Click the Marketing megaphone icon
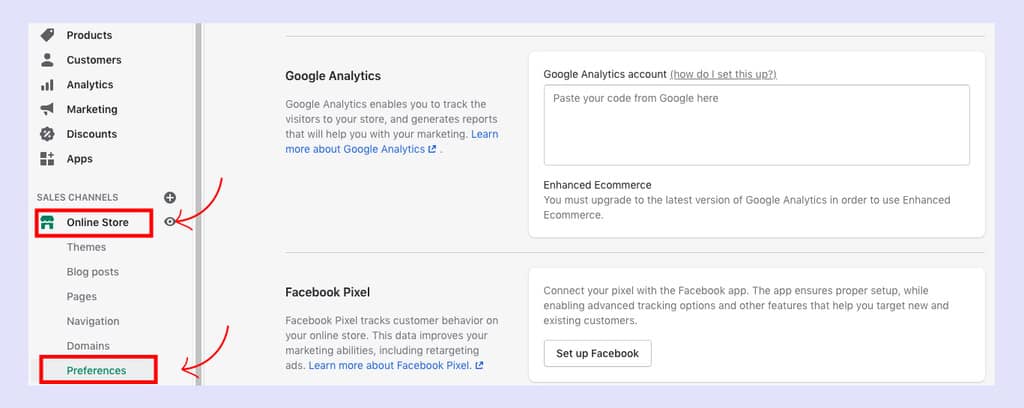 47,109
